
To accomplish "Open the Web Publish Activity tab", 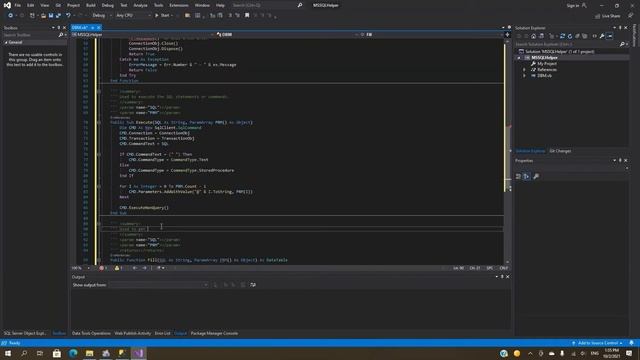I will (133, 333).
